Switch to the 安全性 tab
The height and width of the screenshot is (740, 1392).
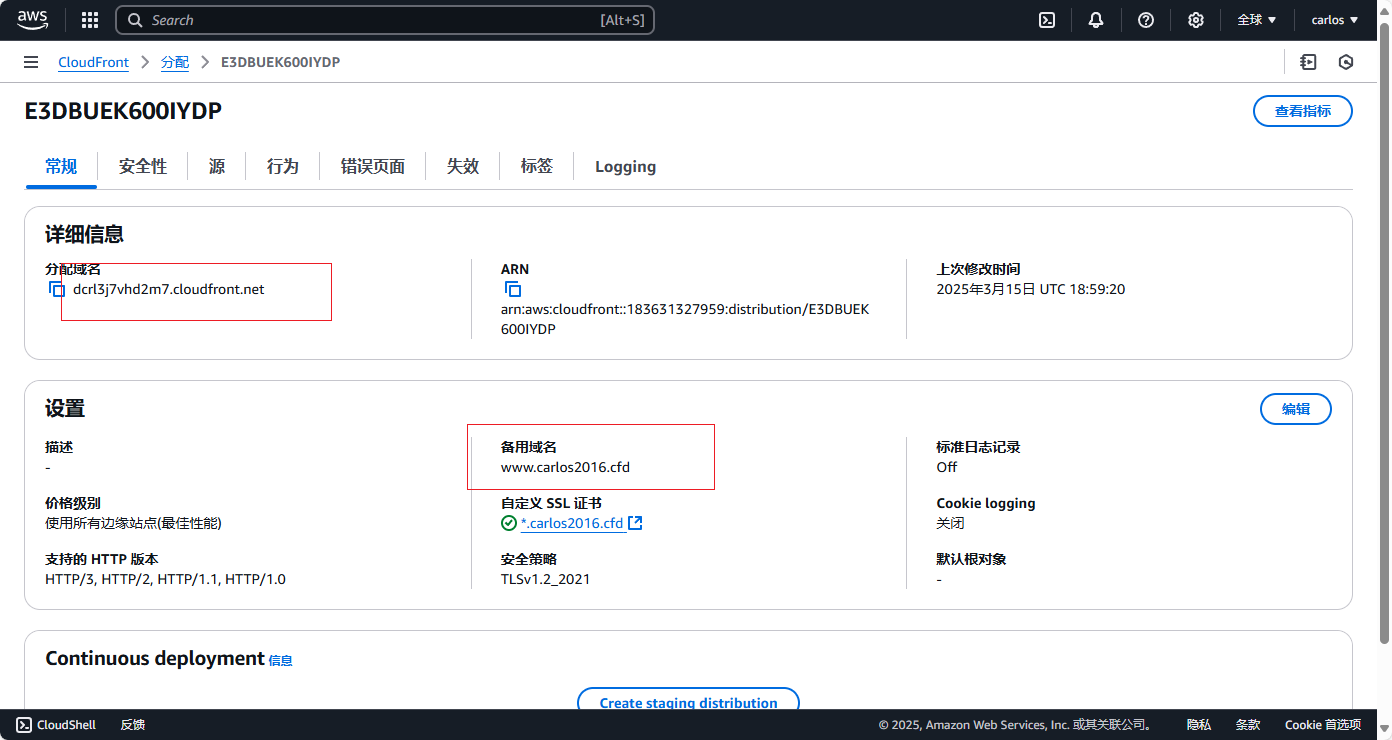pos(143,167)
